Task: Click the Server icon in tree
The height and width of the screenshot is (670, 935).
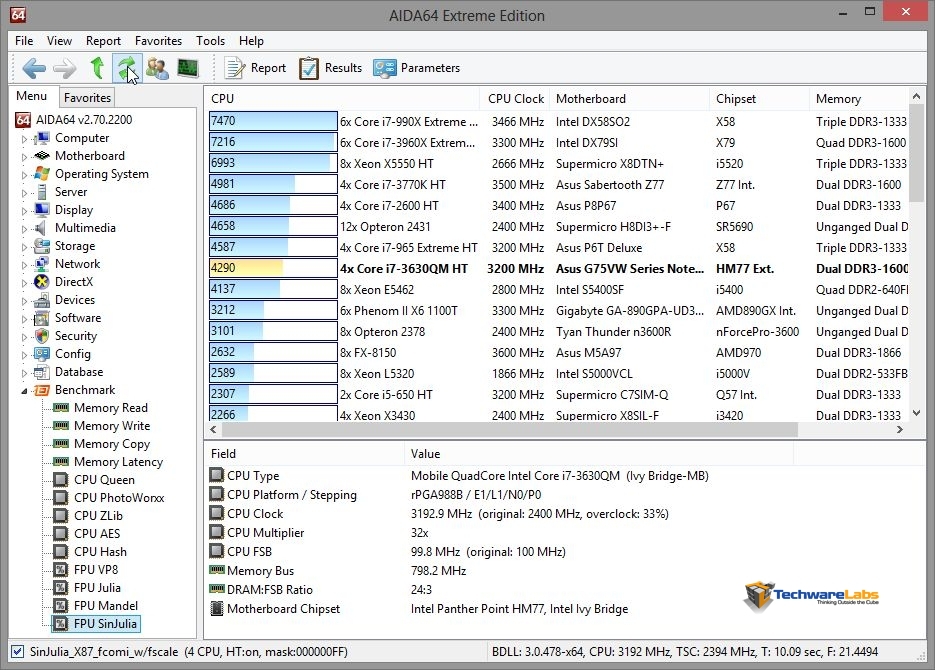Action: click(42, 192)
